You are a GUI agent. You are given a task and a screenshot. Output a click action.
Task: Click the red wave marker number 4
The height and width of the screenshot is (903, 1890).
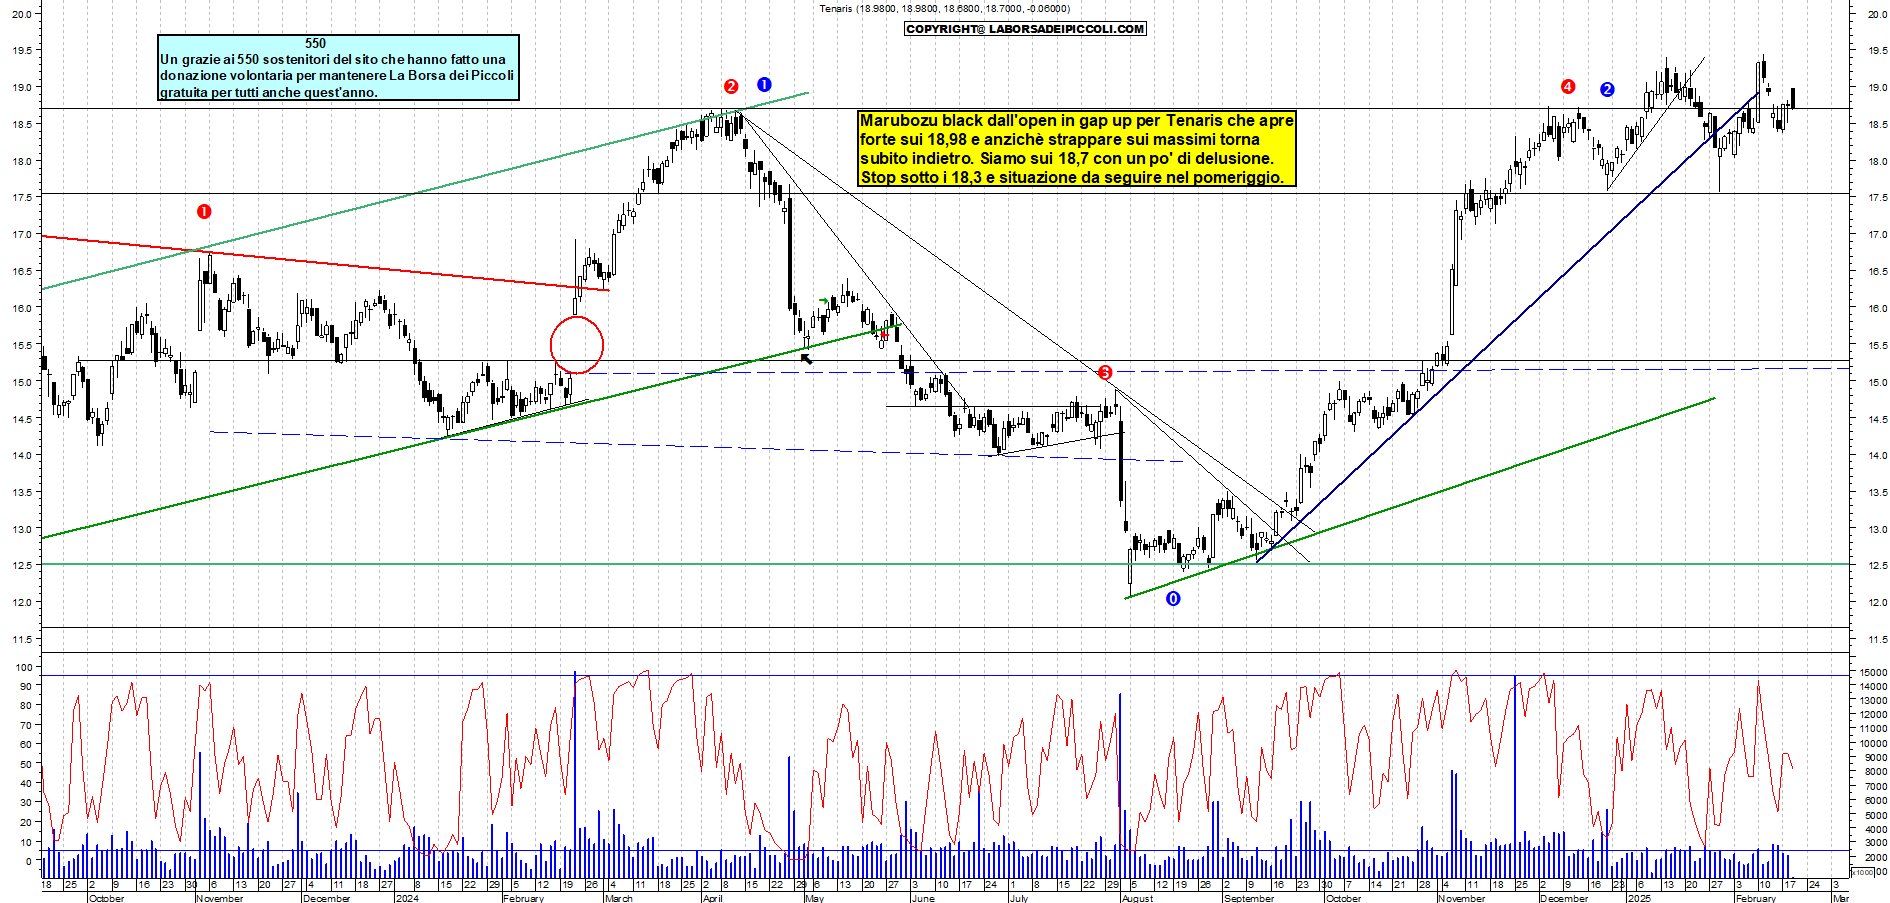coord(1568,87)
